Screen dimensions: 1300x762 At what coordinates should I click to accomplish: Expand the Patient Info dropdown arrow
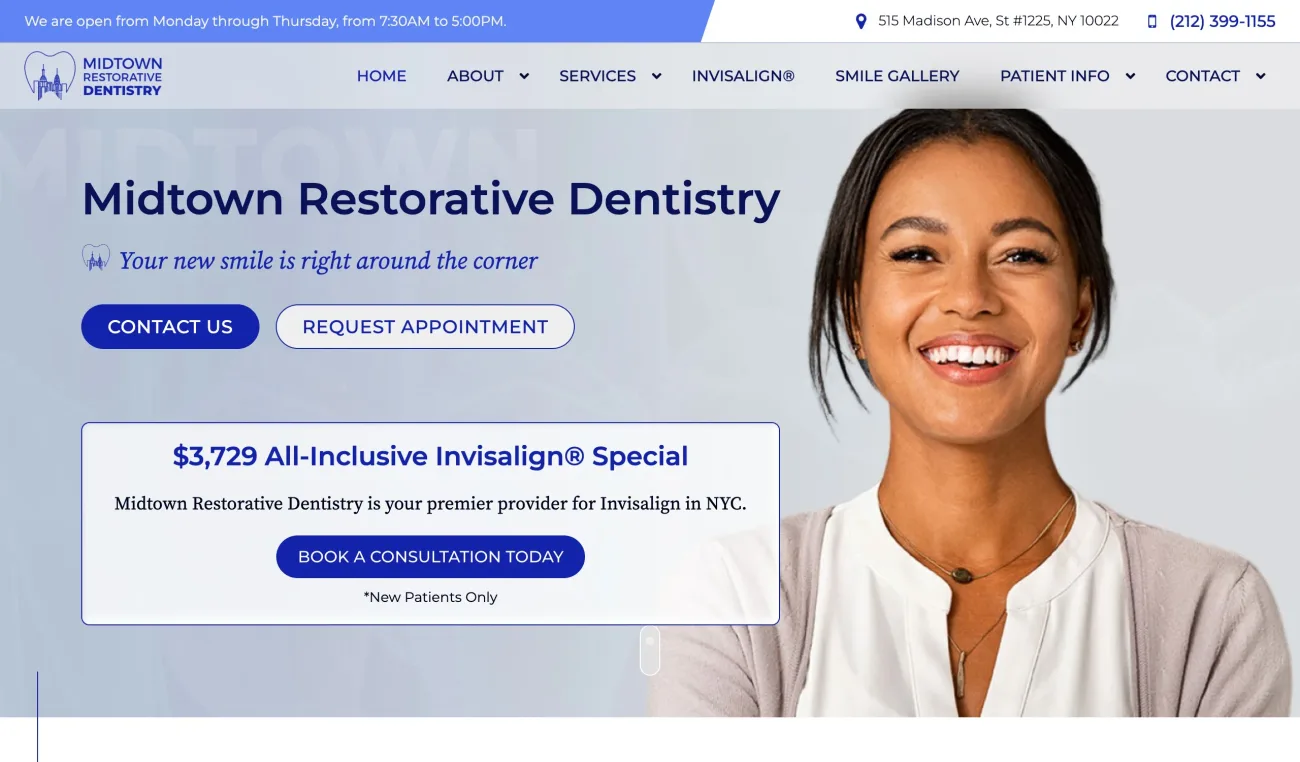pos(1130,76)
